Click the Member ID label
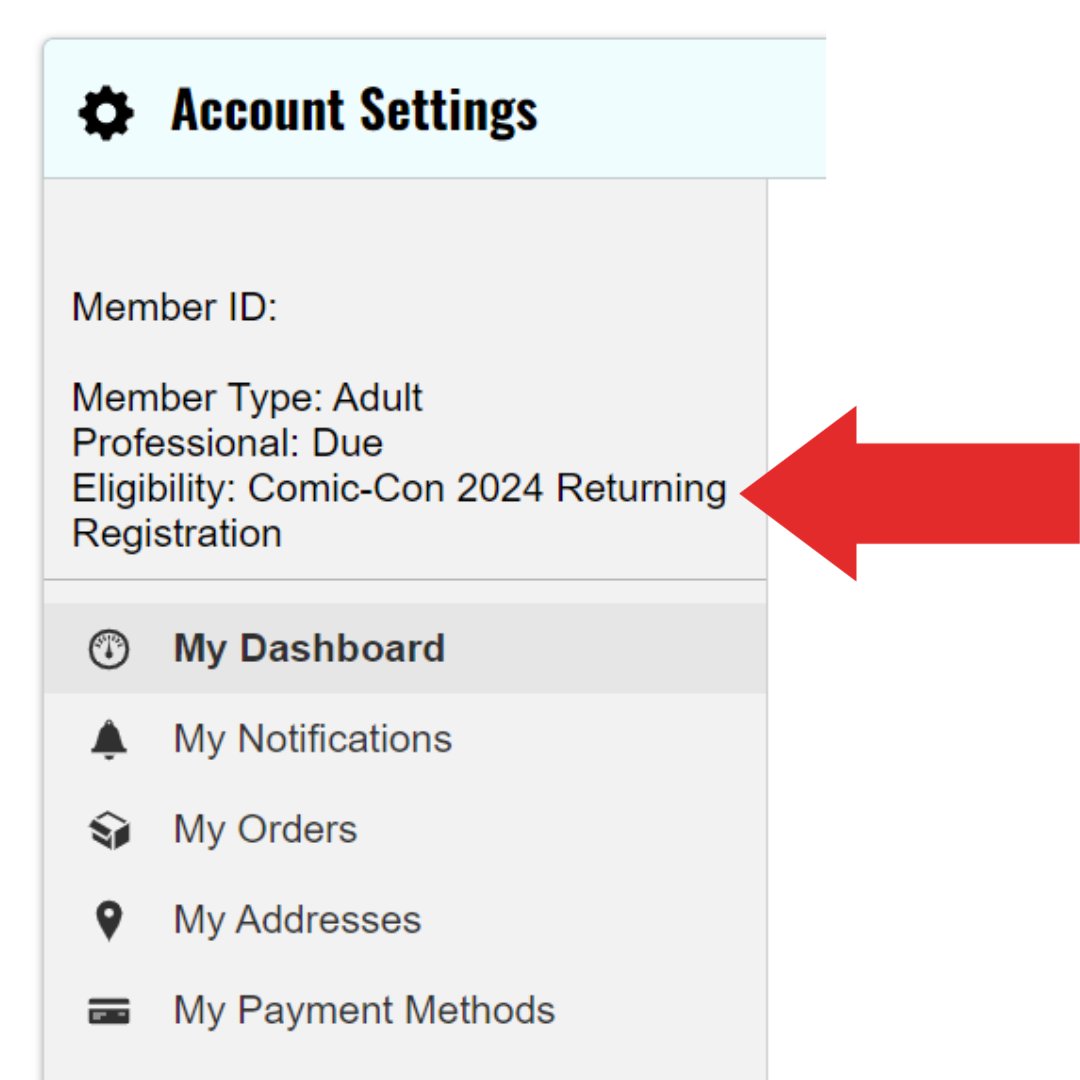Image resolution: width=1080 pixels, height=1080 pixels. [174, 307]
